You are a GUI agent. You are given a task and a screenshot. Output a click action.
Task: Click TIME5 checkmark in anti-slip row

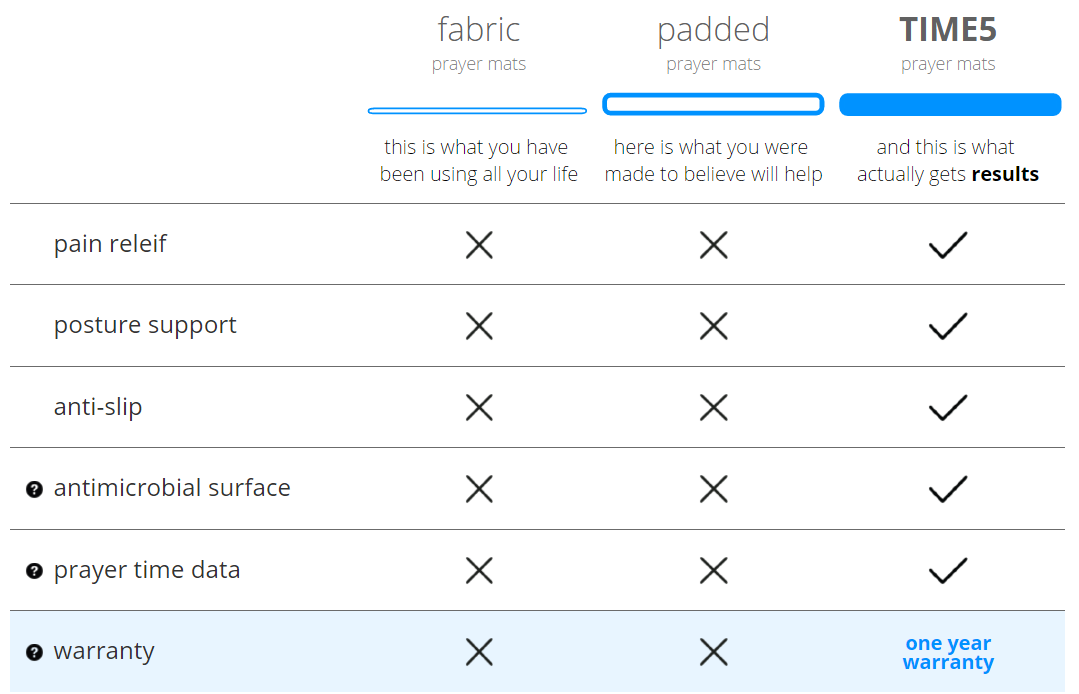point(948,407)
